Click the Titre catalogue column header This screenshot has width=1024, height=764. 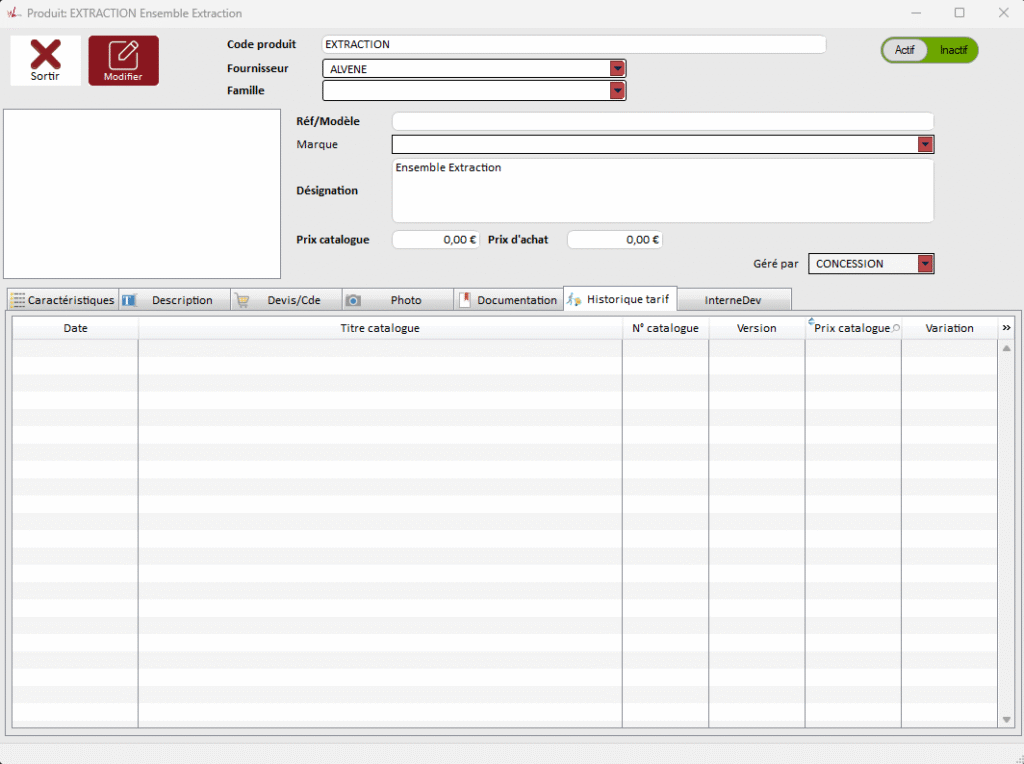[380, 328]
